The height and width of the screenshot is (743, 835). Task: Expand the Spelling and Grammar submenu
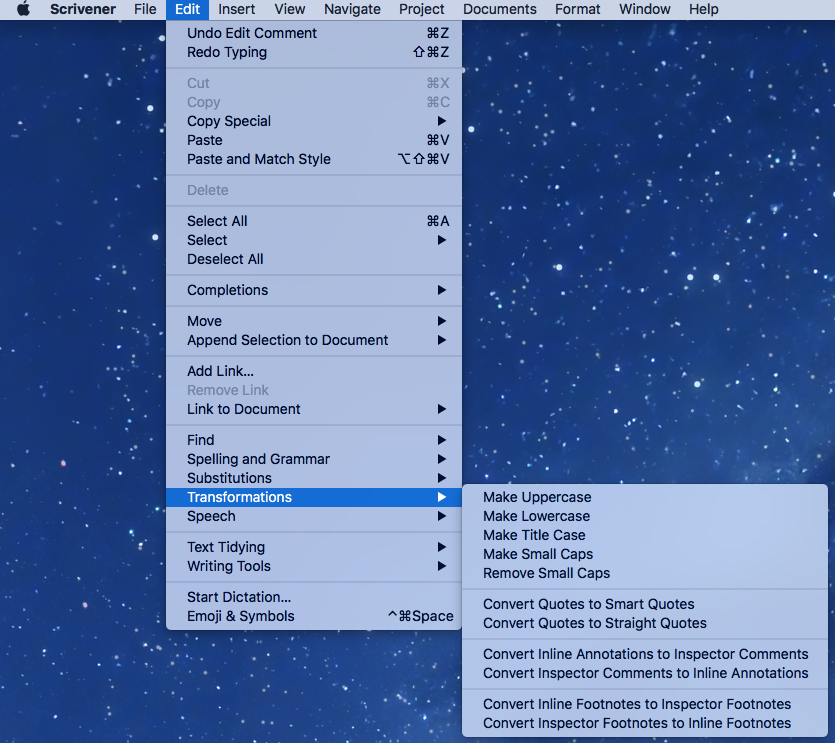click(314, 459)
